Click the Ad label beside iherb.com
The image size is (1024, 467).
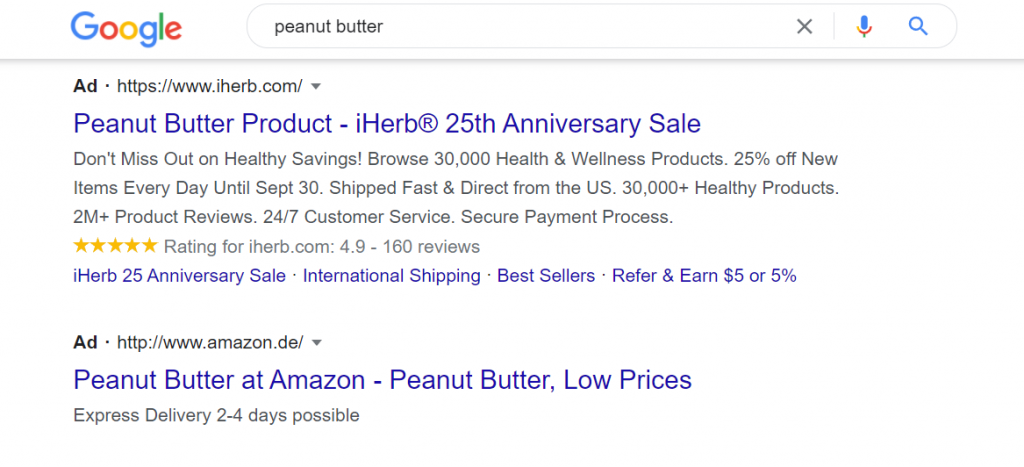(x=85, y=86)
